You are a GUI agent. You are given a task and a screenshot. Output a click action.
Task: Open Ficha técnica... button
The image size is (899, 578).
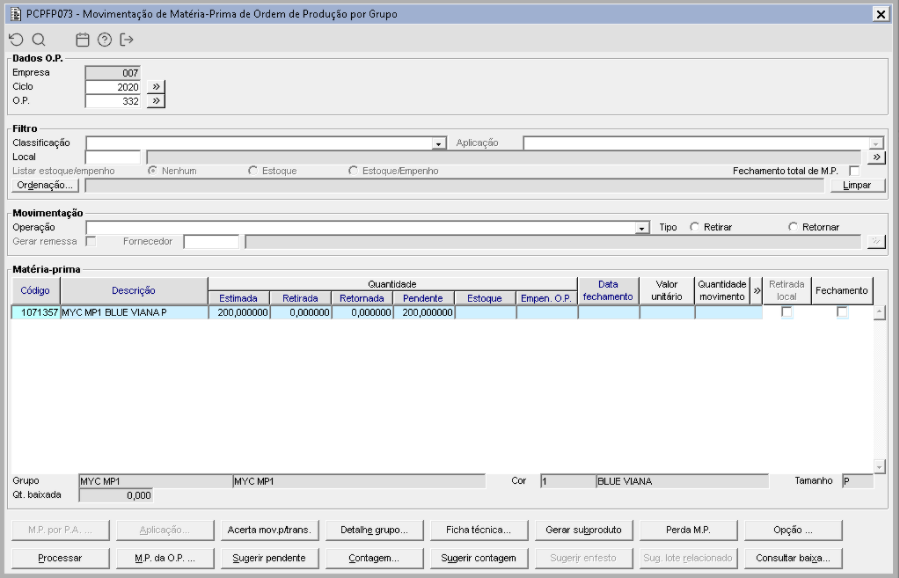click(479, 530)
